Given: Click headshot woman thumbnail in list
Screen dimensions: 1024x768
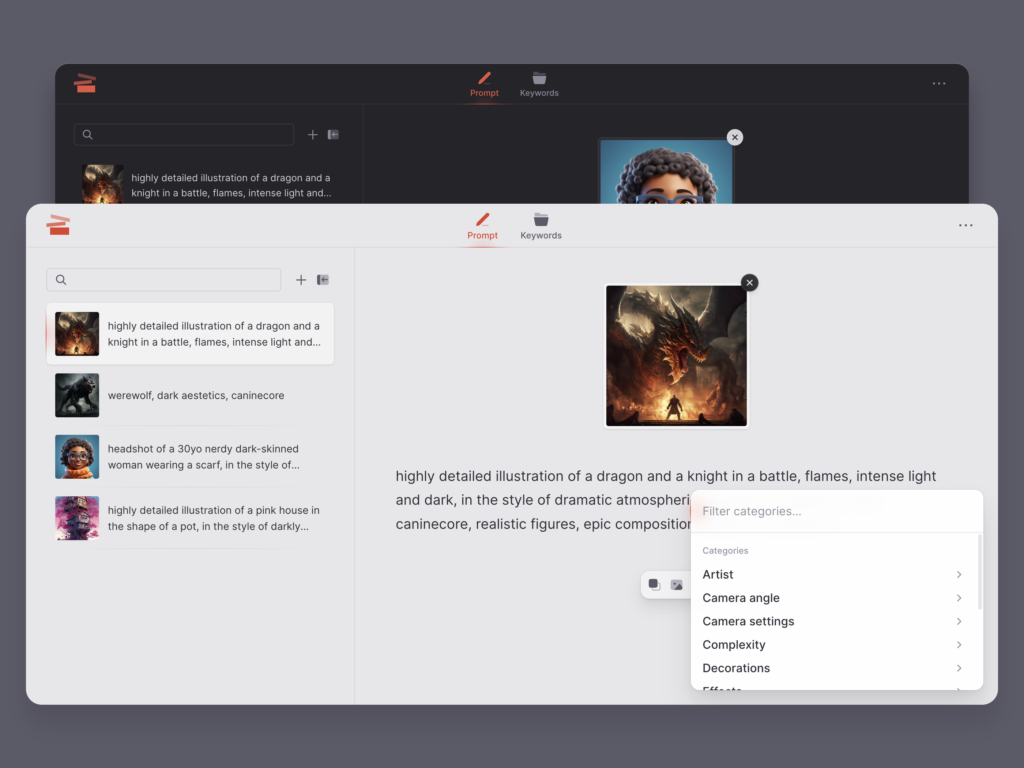Looking at the screenshot, I should 77,456.
